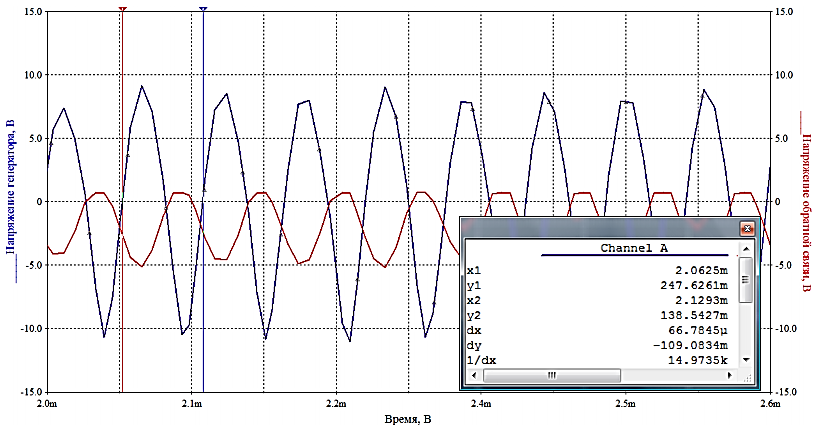Click the red right axis title 'Напряжение обратной связи, В'
Image resolution: width=813 pixels, height=425 pixels.
(x=805, y=213)
